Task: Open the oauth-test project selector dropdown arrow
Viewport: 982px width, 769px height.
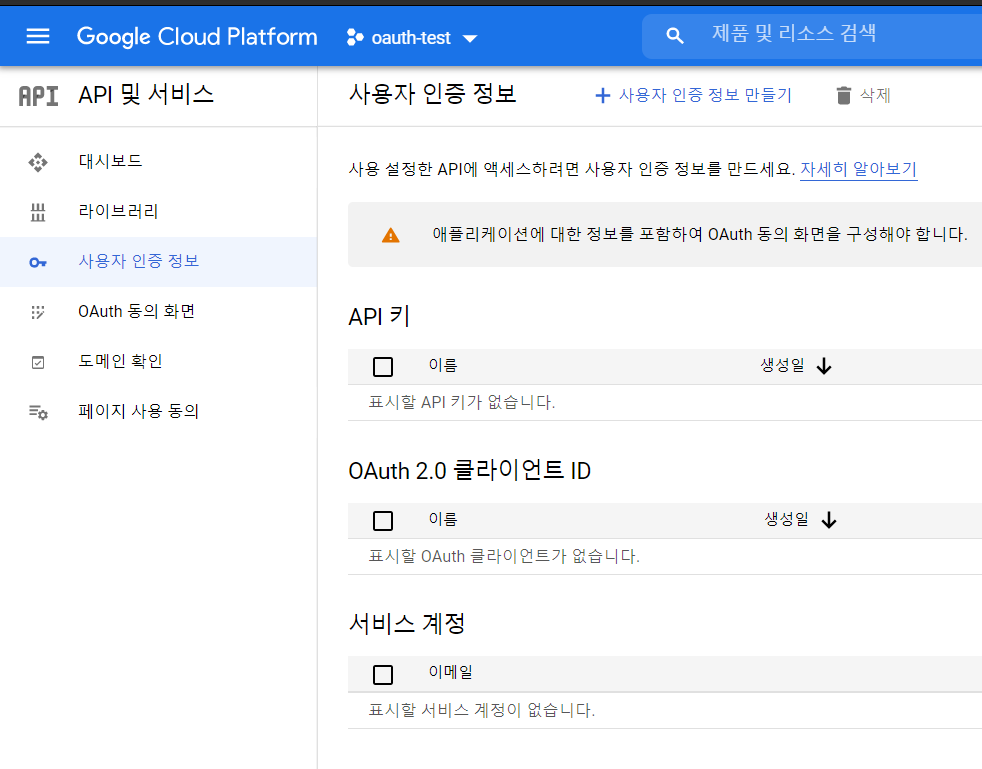Action: (x=470, y=39)
